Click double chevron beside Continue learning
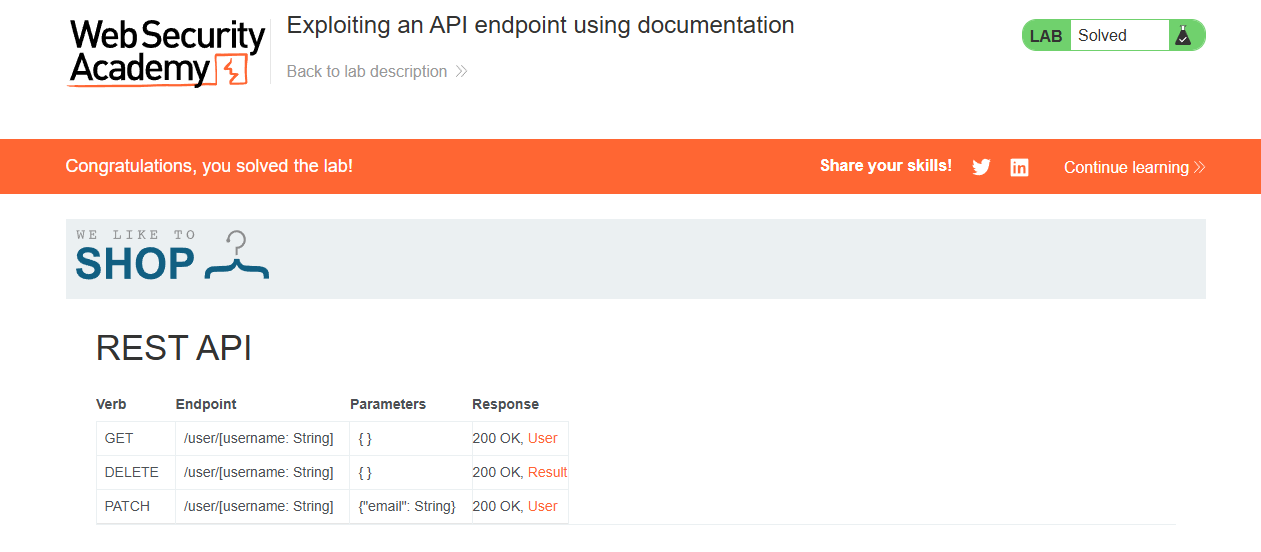 point(1199,167)
